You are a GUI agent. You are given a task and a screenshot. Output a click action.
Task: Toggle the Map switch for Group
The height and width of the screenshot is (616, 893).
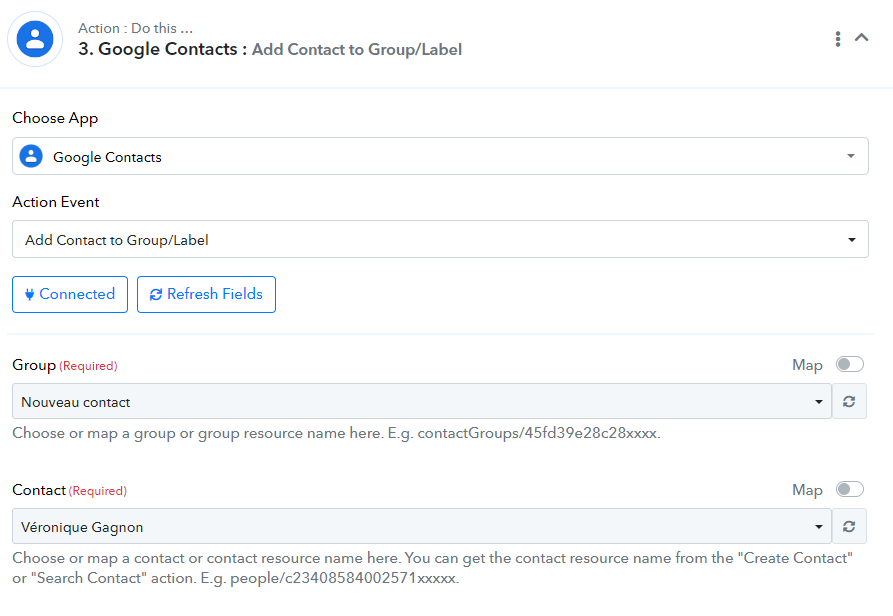click(850, 364)
